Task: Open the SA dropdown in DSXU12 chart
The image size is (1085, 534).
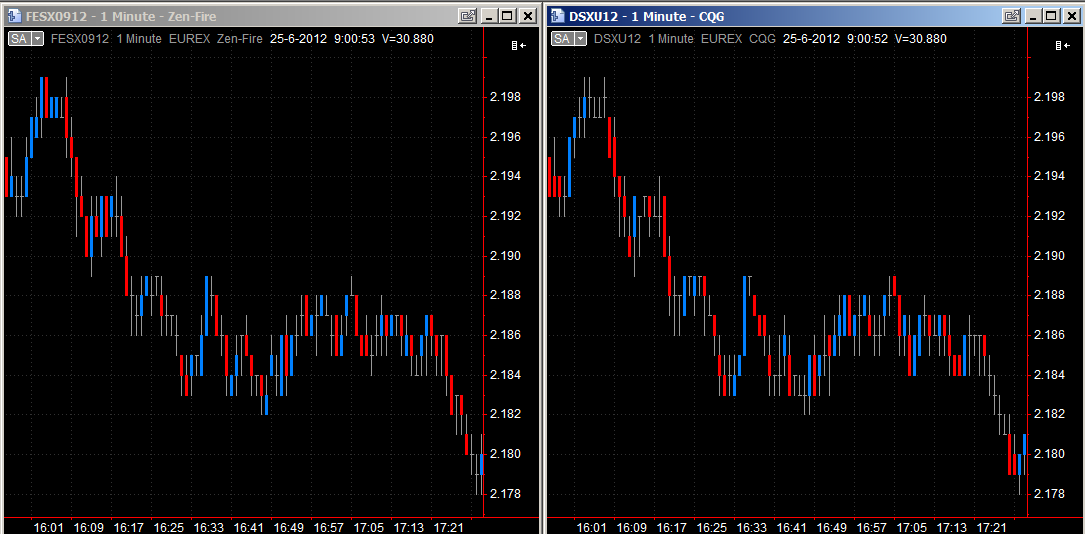Action: pos(581,39)
